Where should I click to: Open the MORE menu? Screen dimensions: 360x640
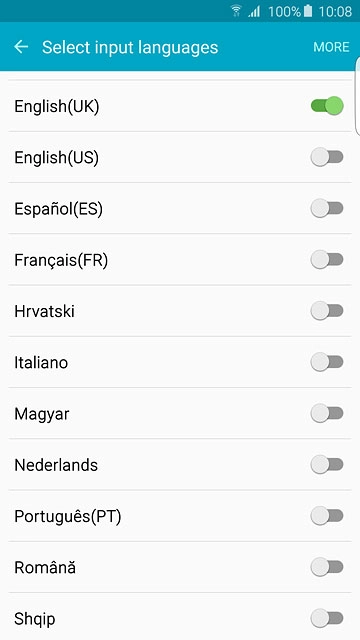point(331,47)
